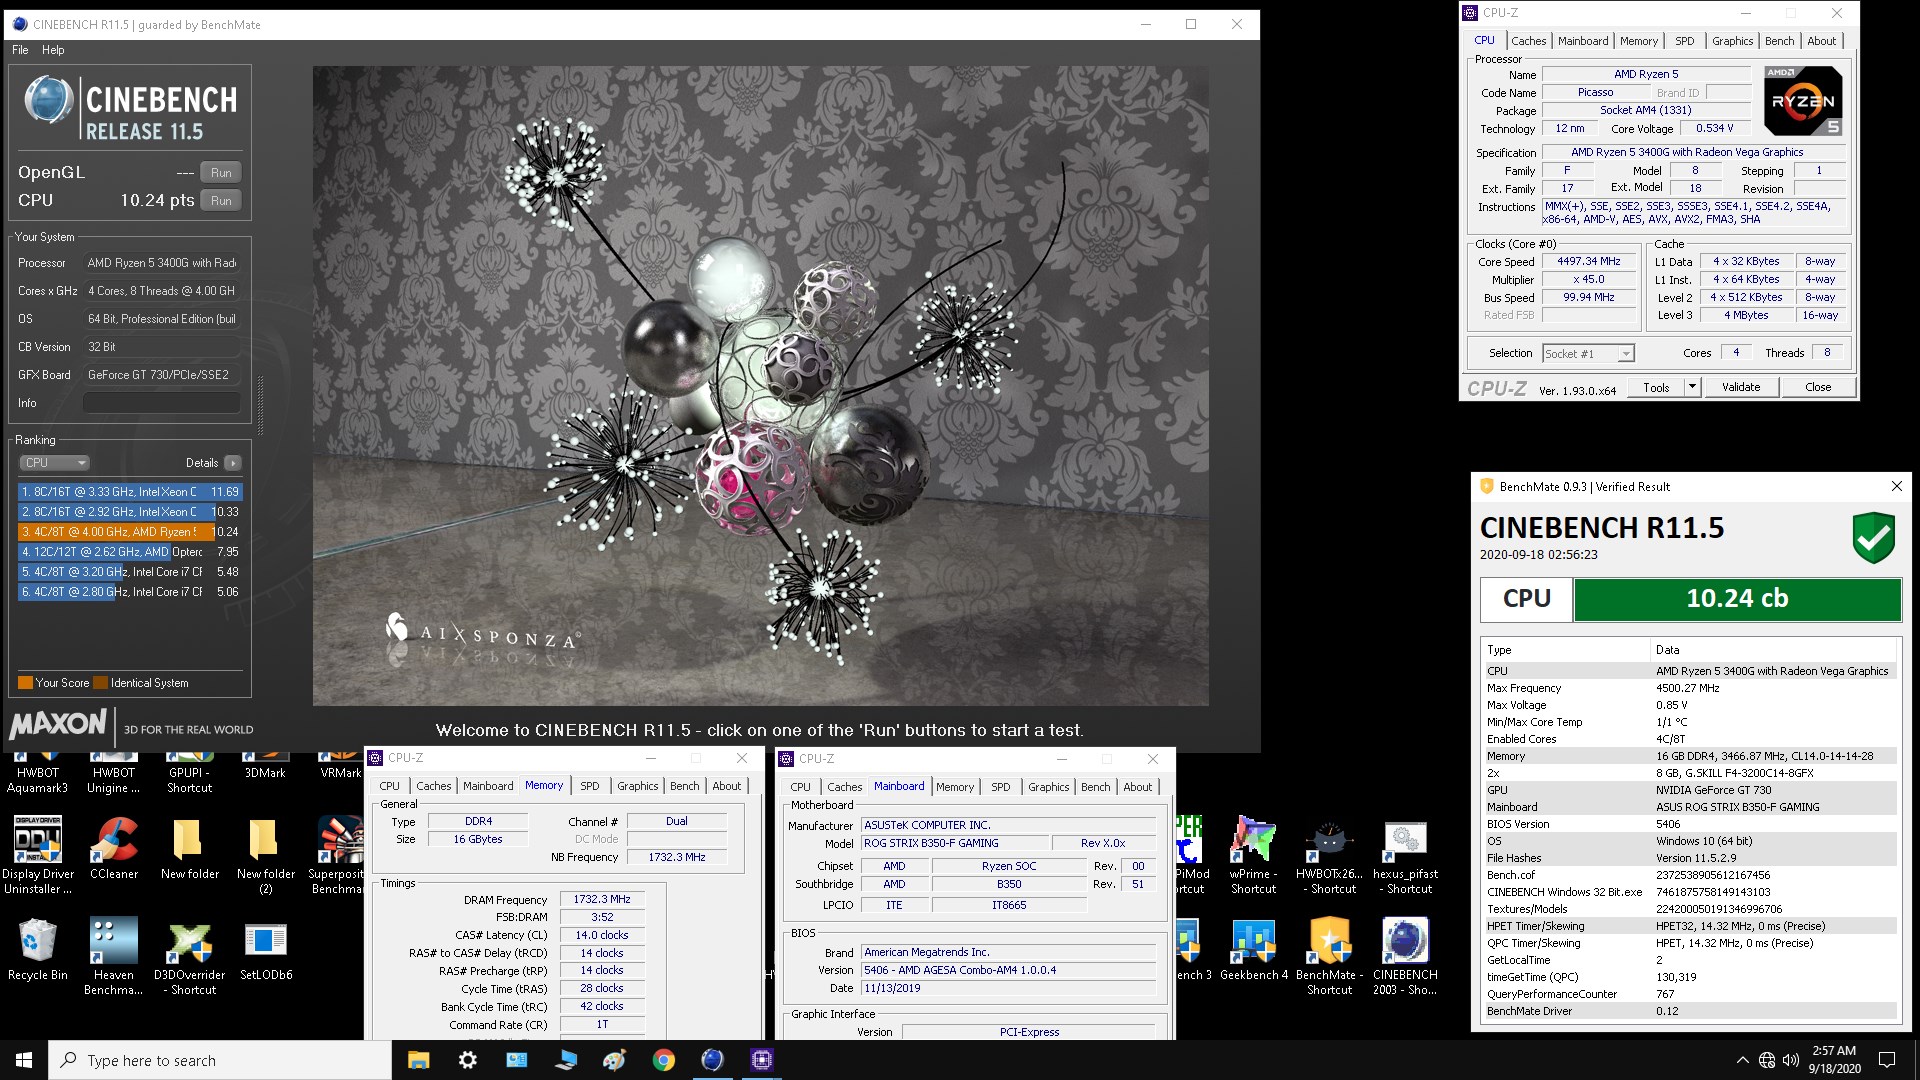Expand ranking Details arrow in Cinebench
Screen dimensions: 1920x1080
[233, 463]
